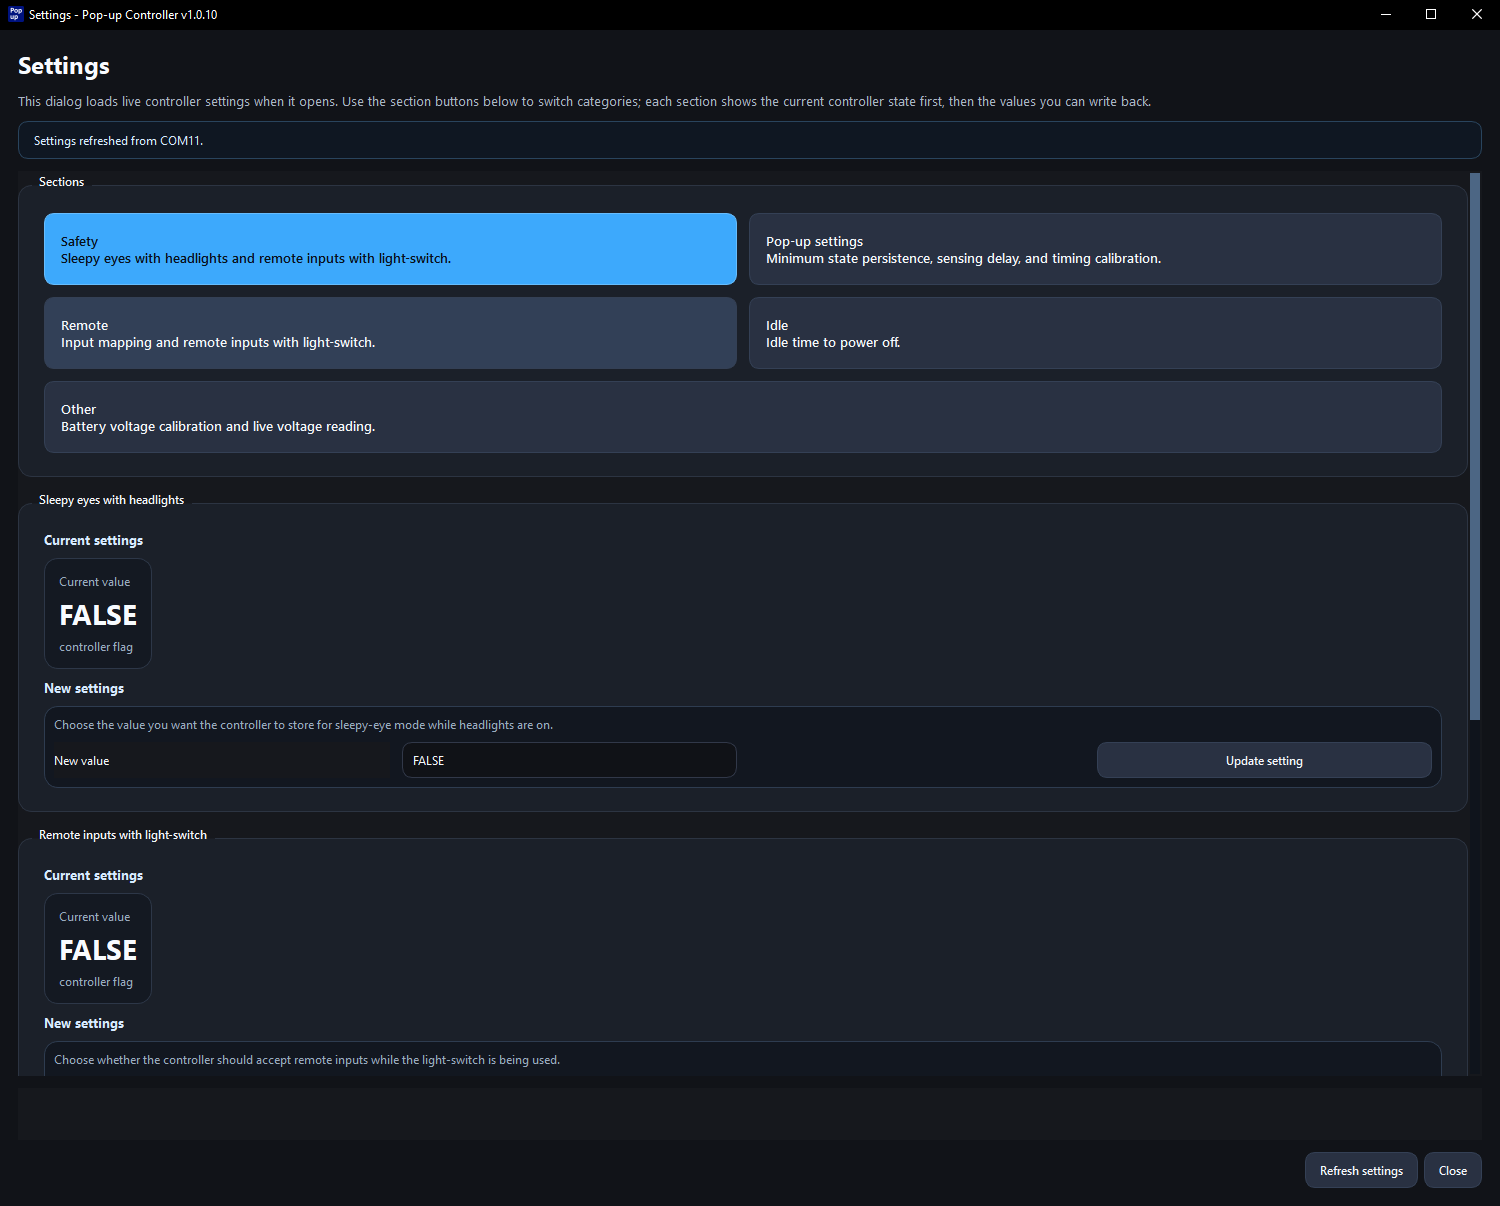This screenshot has width=1500, height=1206.
Task: Click the FALSE flag card for remote inputs
Action: (x=97, y=948)
